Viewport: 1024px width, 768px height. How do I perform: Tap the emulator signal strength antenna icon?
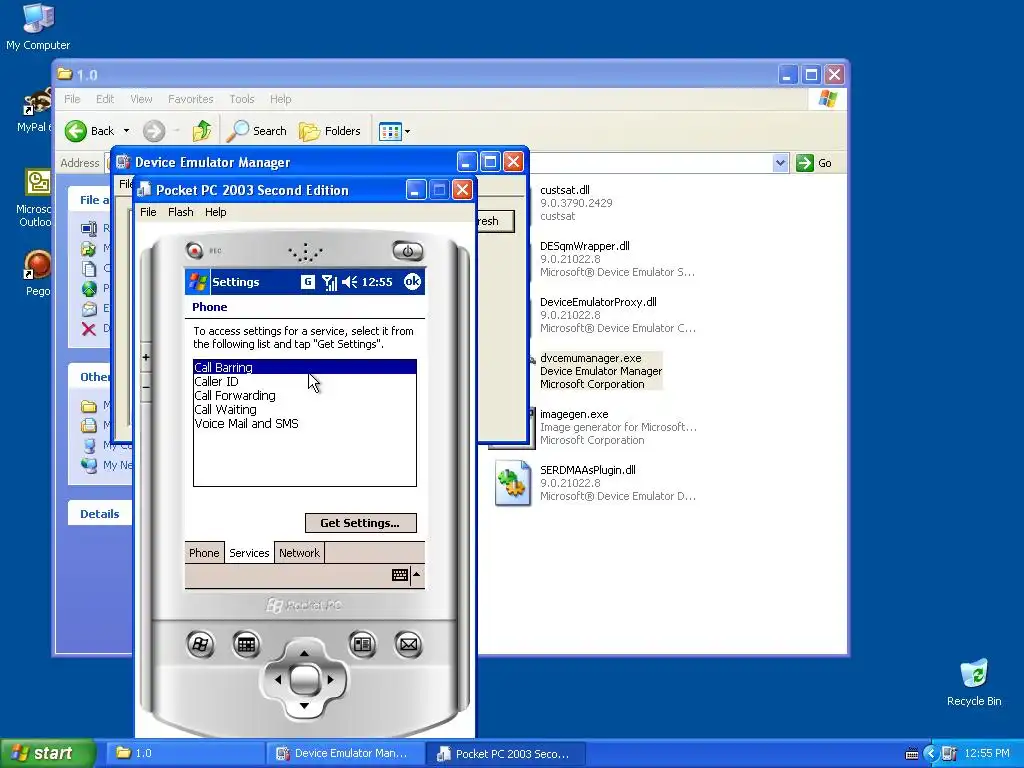329,282
